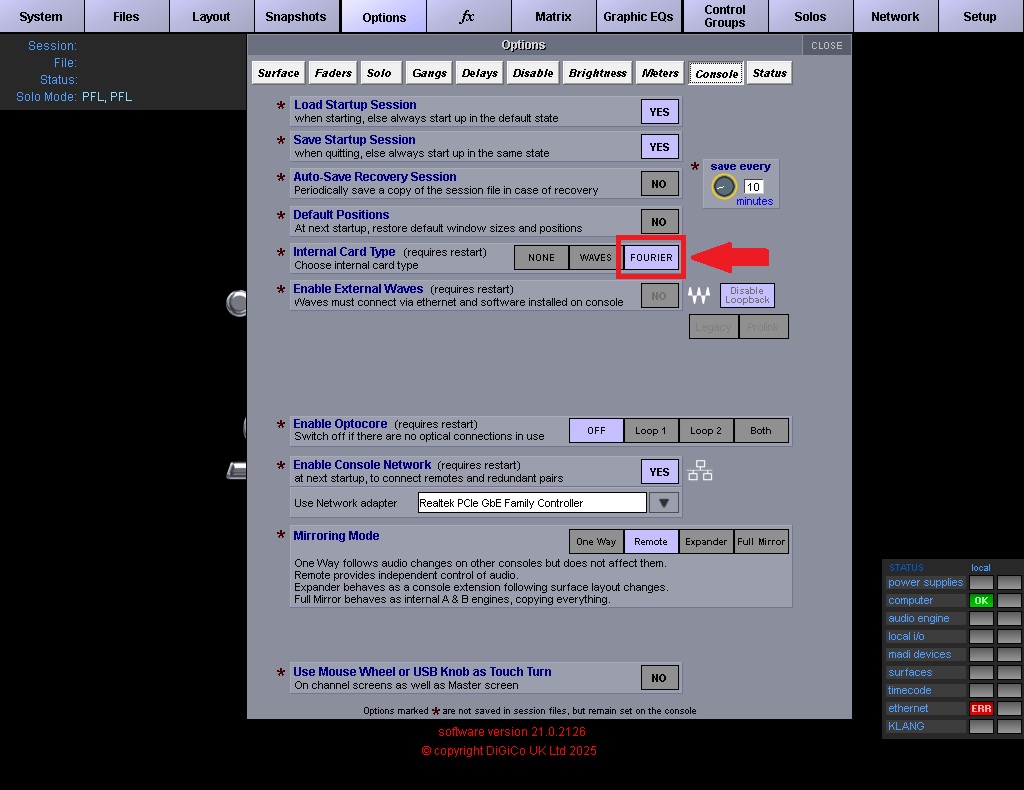The height and width of the screenshot is (790, 1024).
Task: Toggle Enable External Waves NO button
Action: [x=660, y=296]
